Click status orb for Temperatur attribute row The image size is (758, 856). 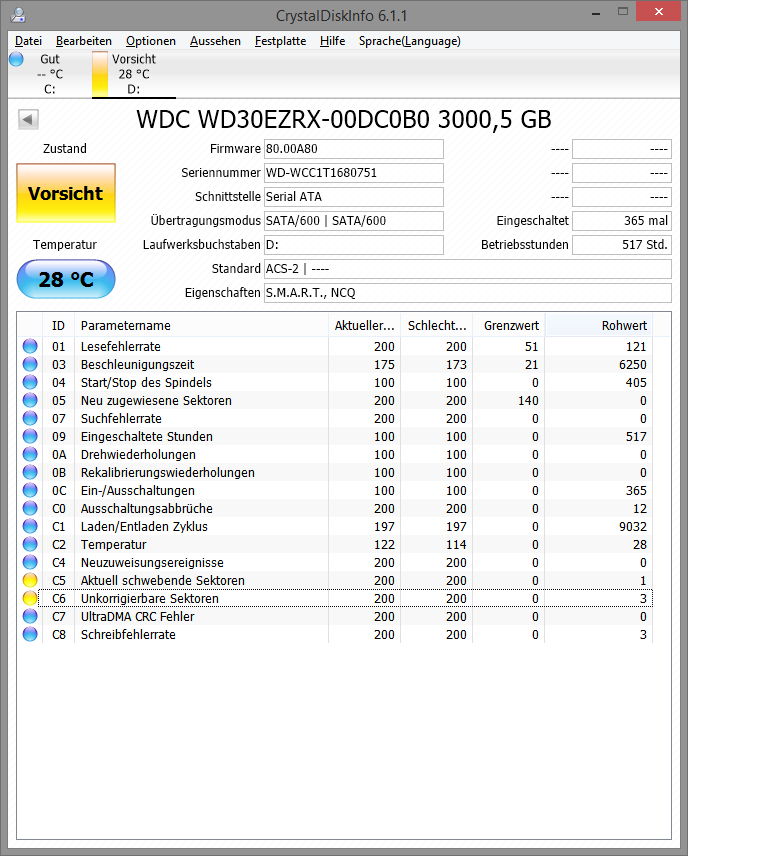(x=30, y=544)
